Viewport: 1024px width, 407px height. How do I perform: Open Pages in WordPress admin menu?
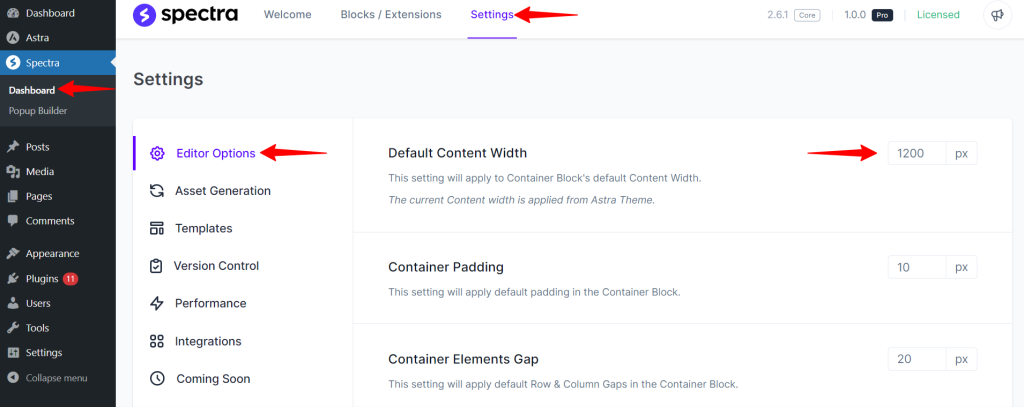[39, 196]
